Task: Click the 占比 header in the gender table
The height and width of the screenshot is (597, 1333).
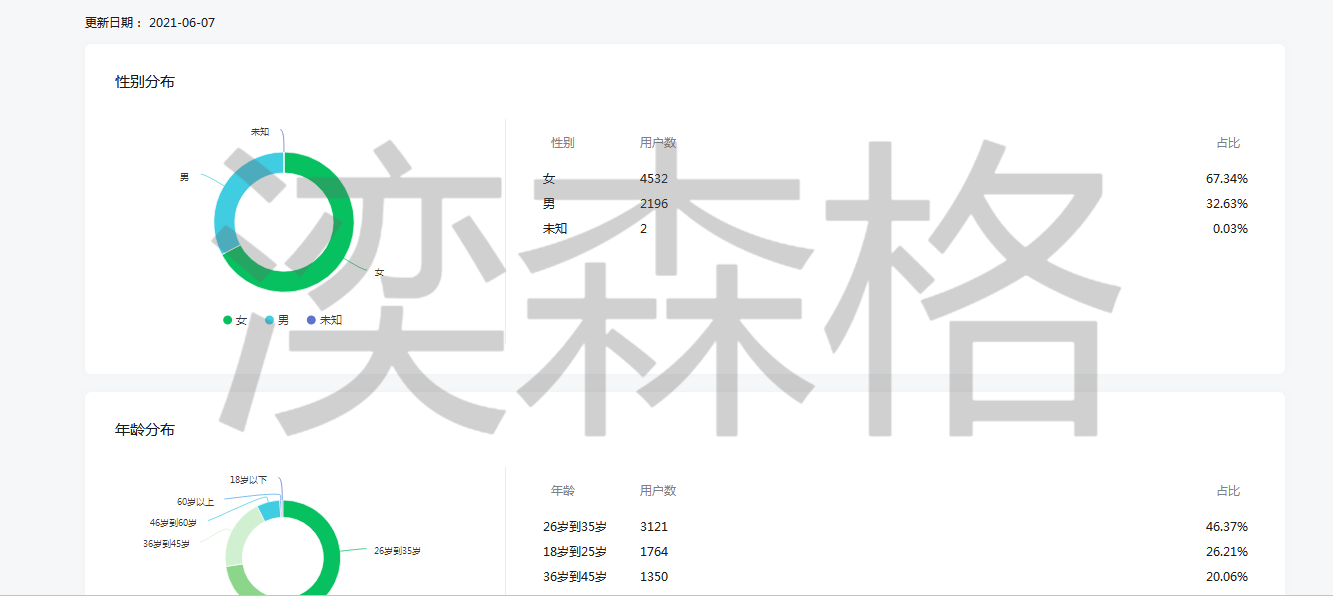Action: (1228, 143)
